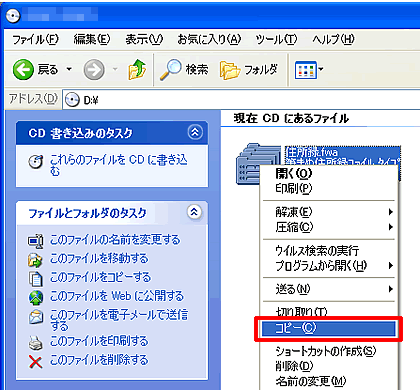Image resolution: width=420 pixels, height=390 pixels.
Task: Choose 圧縮(C) submenu in context menu
Action: coord(329,227)
